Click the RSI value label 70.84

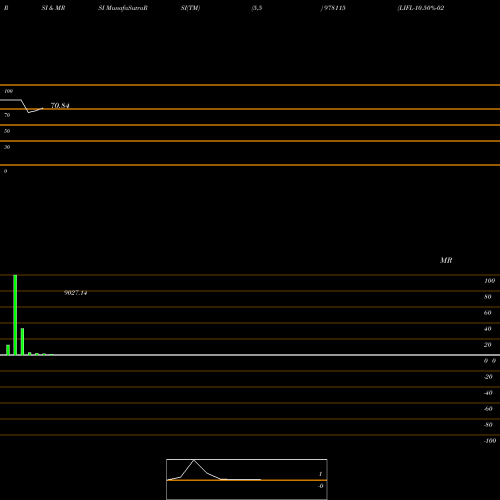pos(60,106)
